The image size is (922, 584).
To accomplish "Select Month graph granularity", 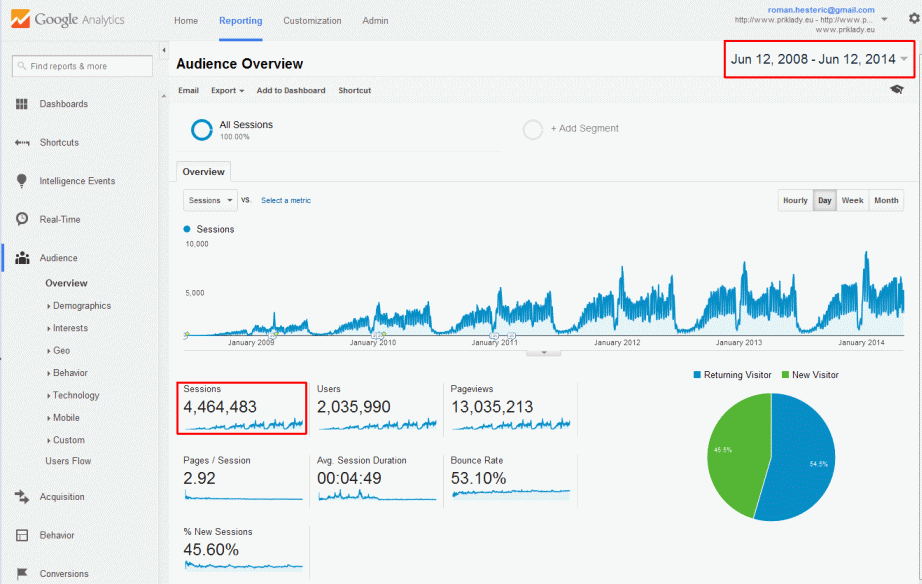I will (886, 201).
